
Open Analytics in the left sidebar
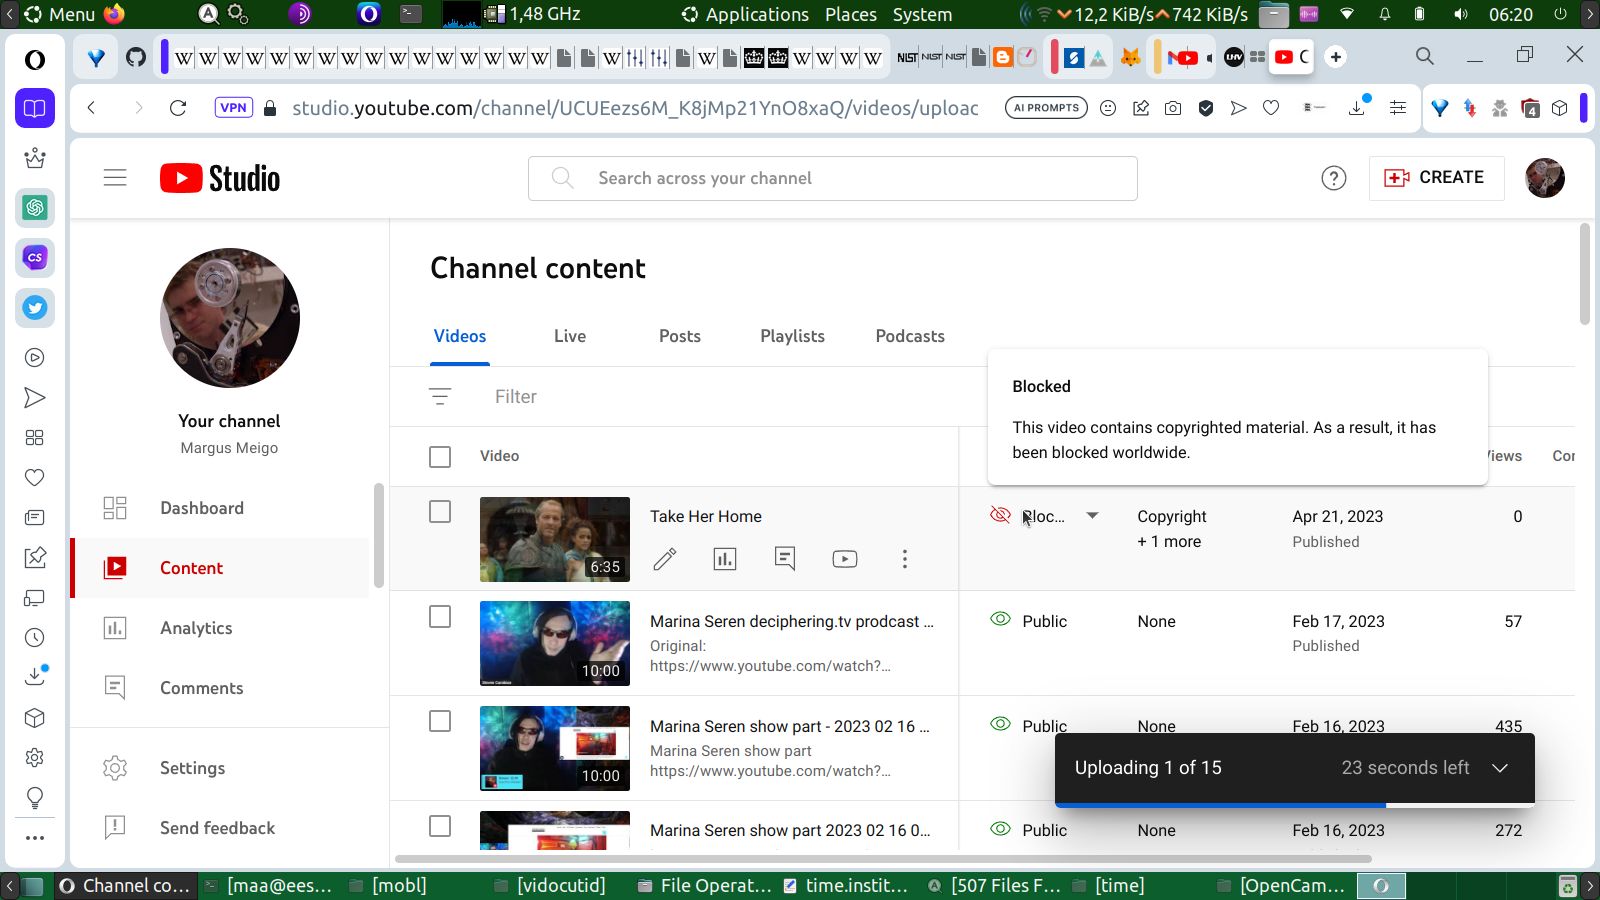point(196,628)
